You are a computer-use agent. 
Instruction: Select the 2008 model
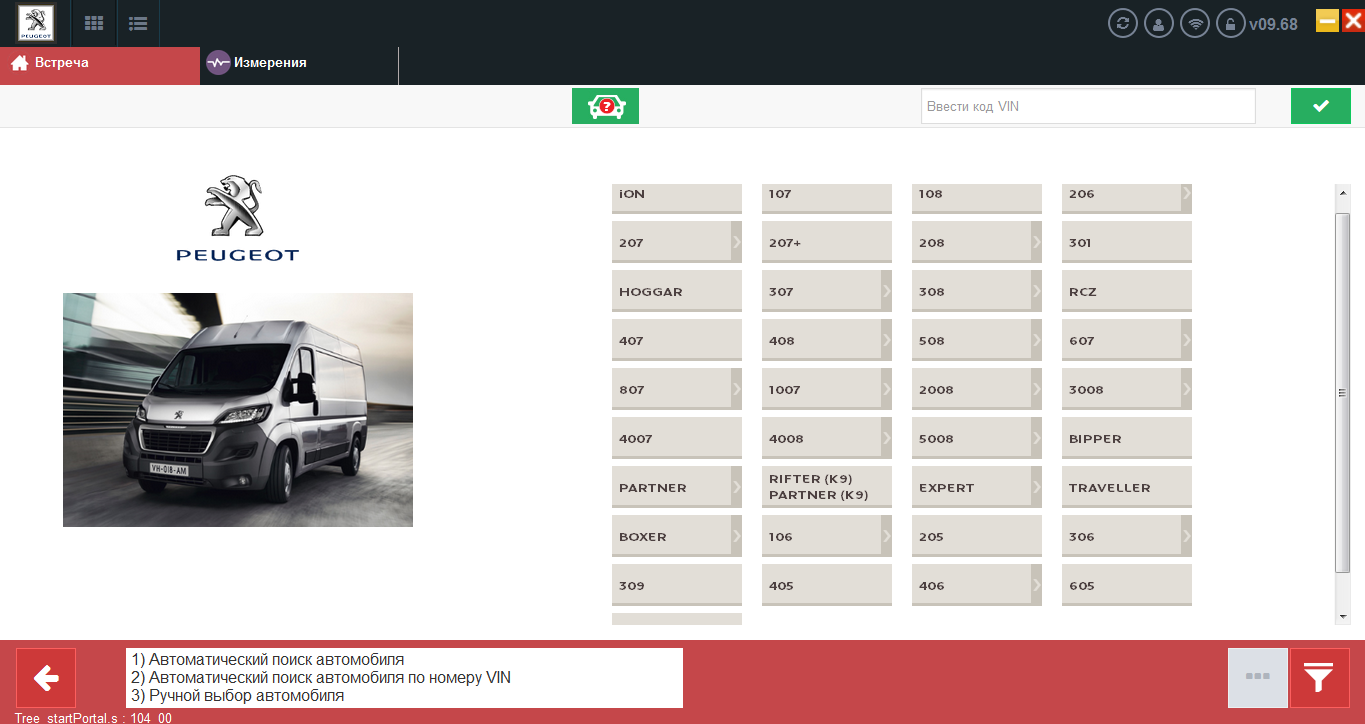pos(977,389)
